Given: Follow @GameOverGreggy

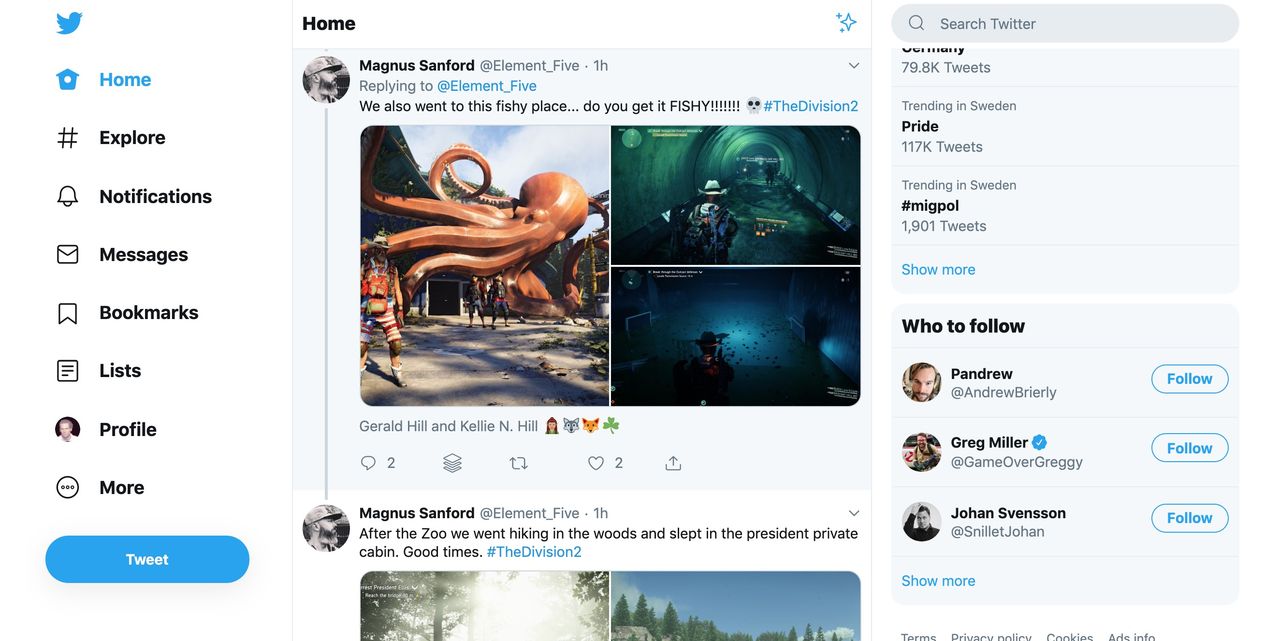Looking at the screenshot, I should point(1189,448).
